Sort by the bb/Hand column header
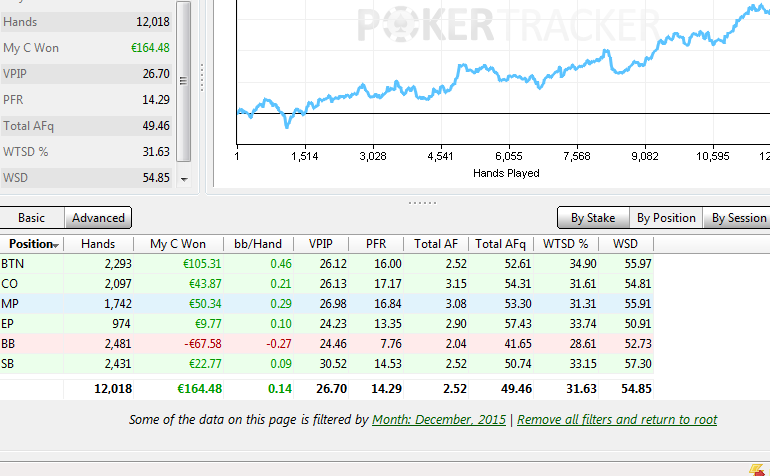 (258, 244)
